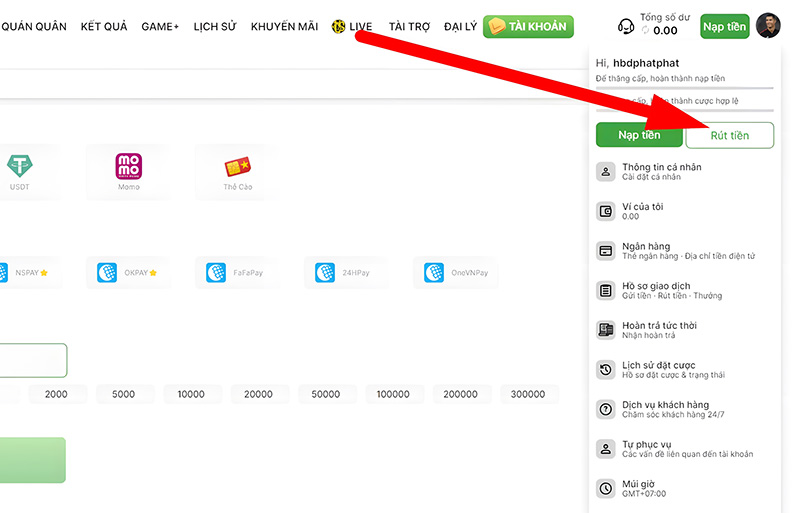
Task: Open the KHUYẾN MÃI menu tab
Action: point(284,27)
